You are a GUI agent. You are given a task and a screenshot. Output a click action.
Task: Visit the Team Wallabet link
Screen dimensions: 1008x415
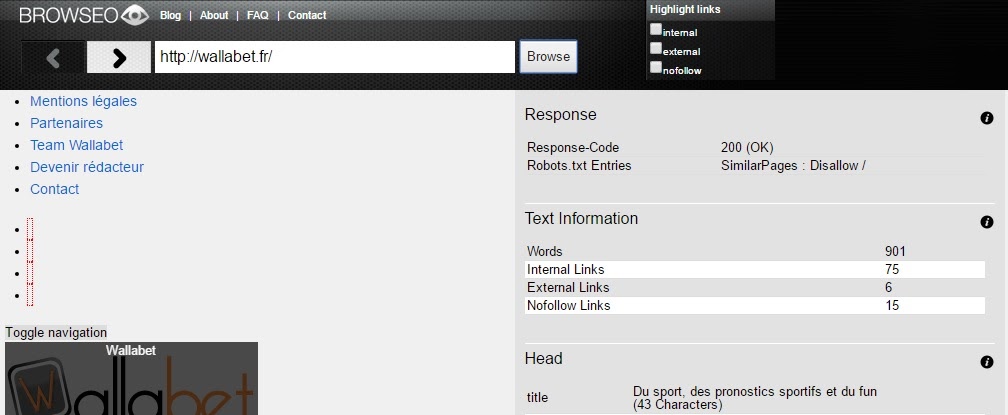pyautogui.click(x=76, y=145)
